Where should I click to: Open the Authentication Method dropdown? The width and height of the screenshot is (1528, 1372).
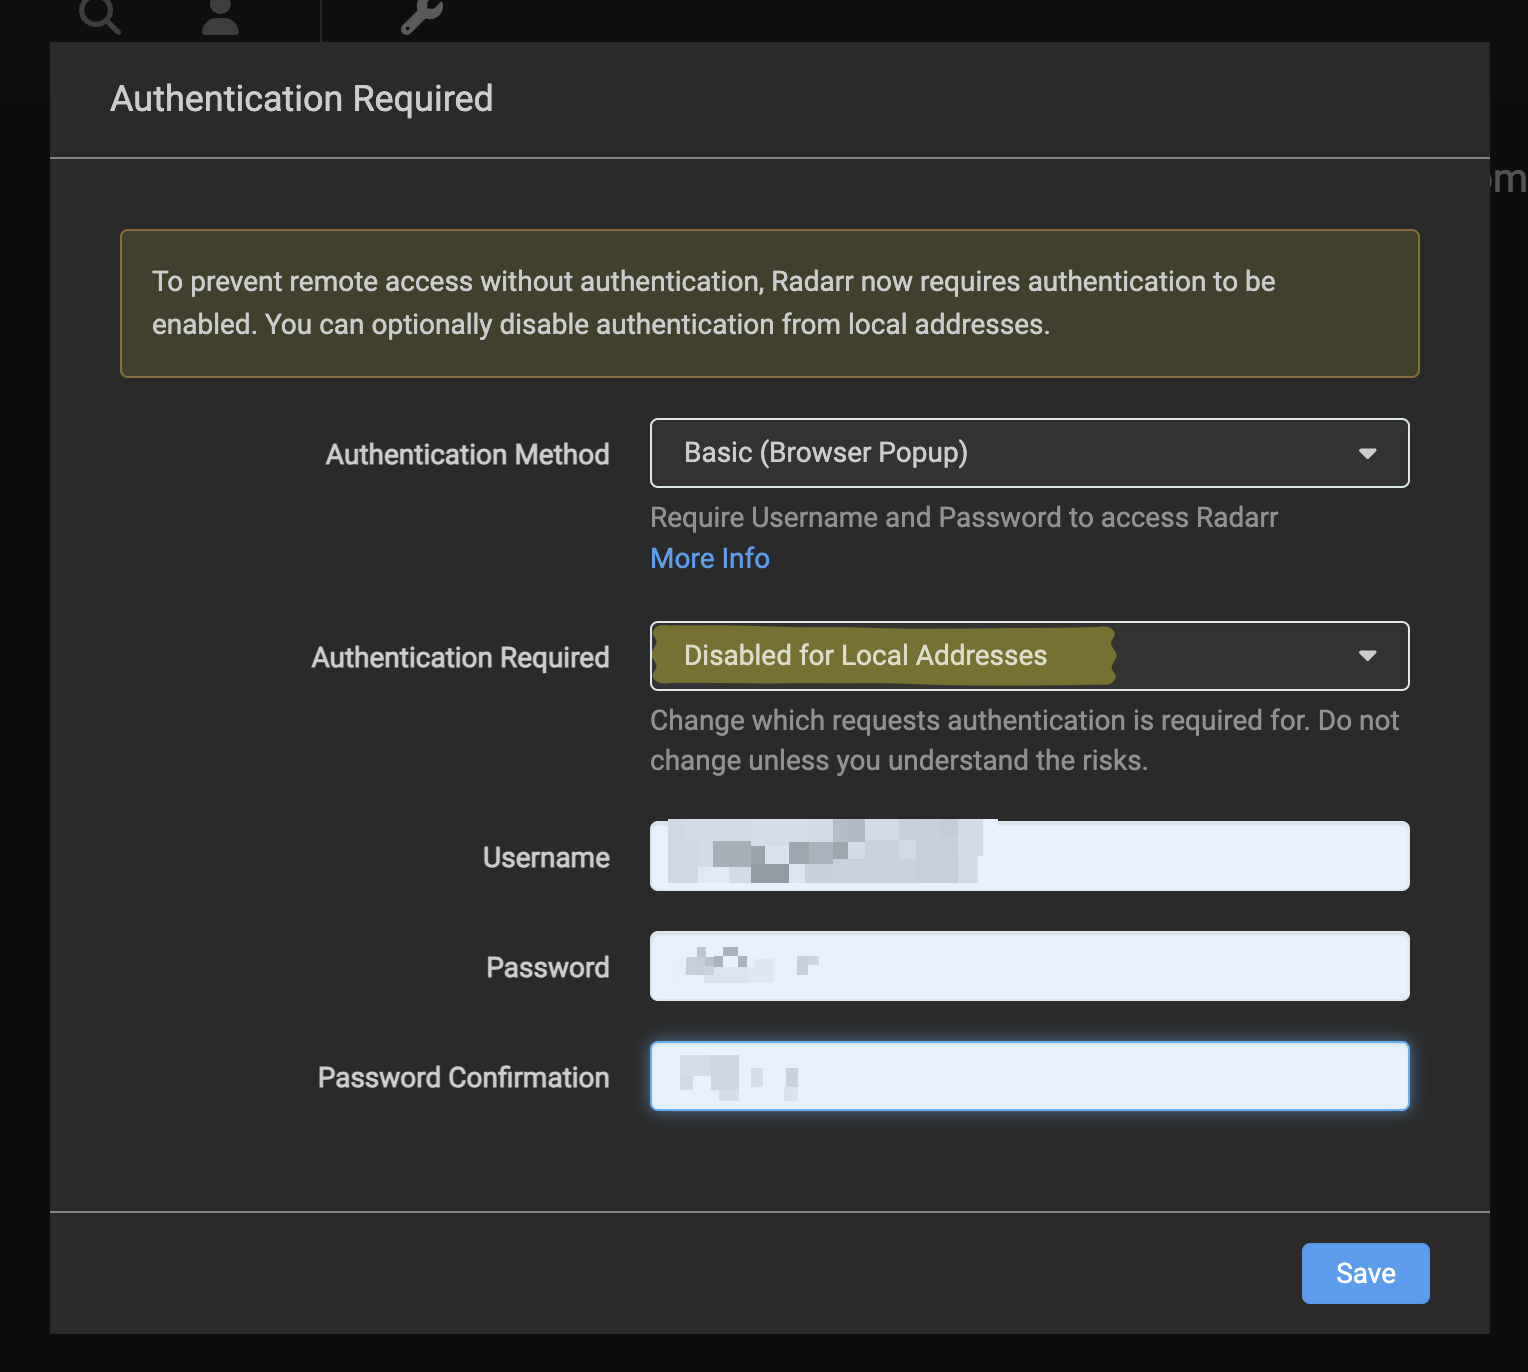coord(1029,453)
